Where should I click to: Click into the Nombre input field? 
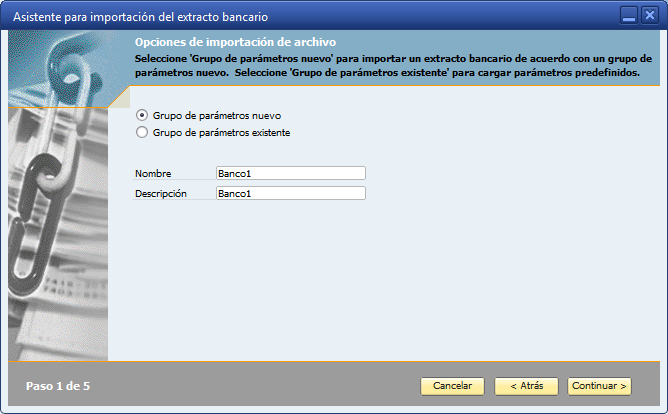[290, 173]
